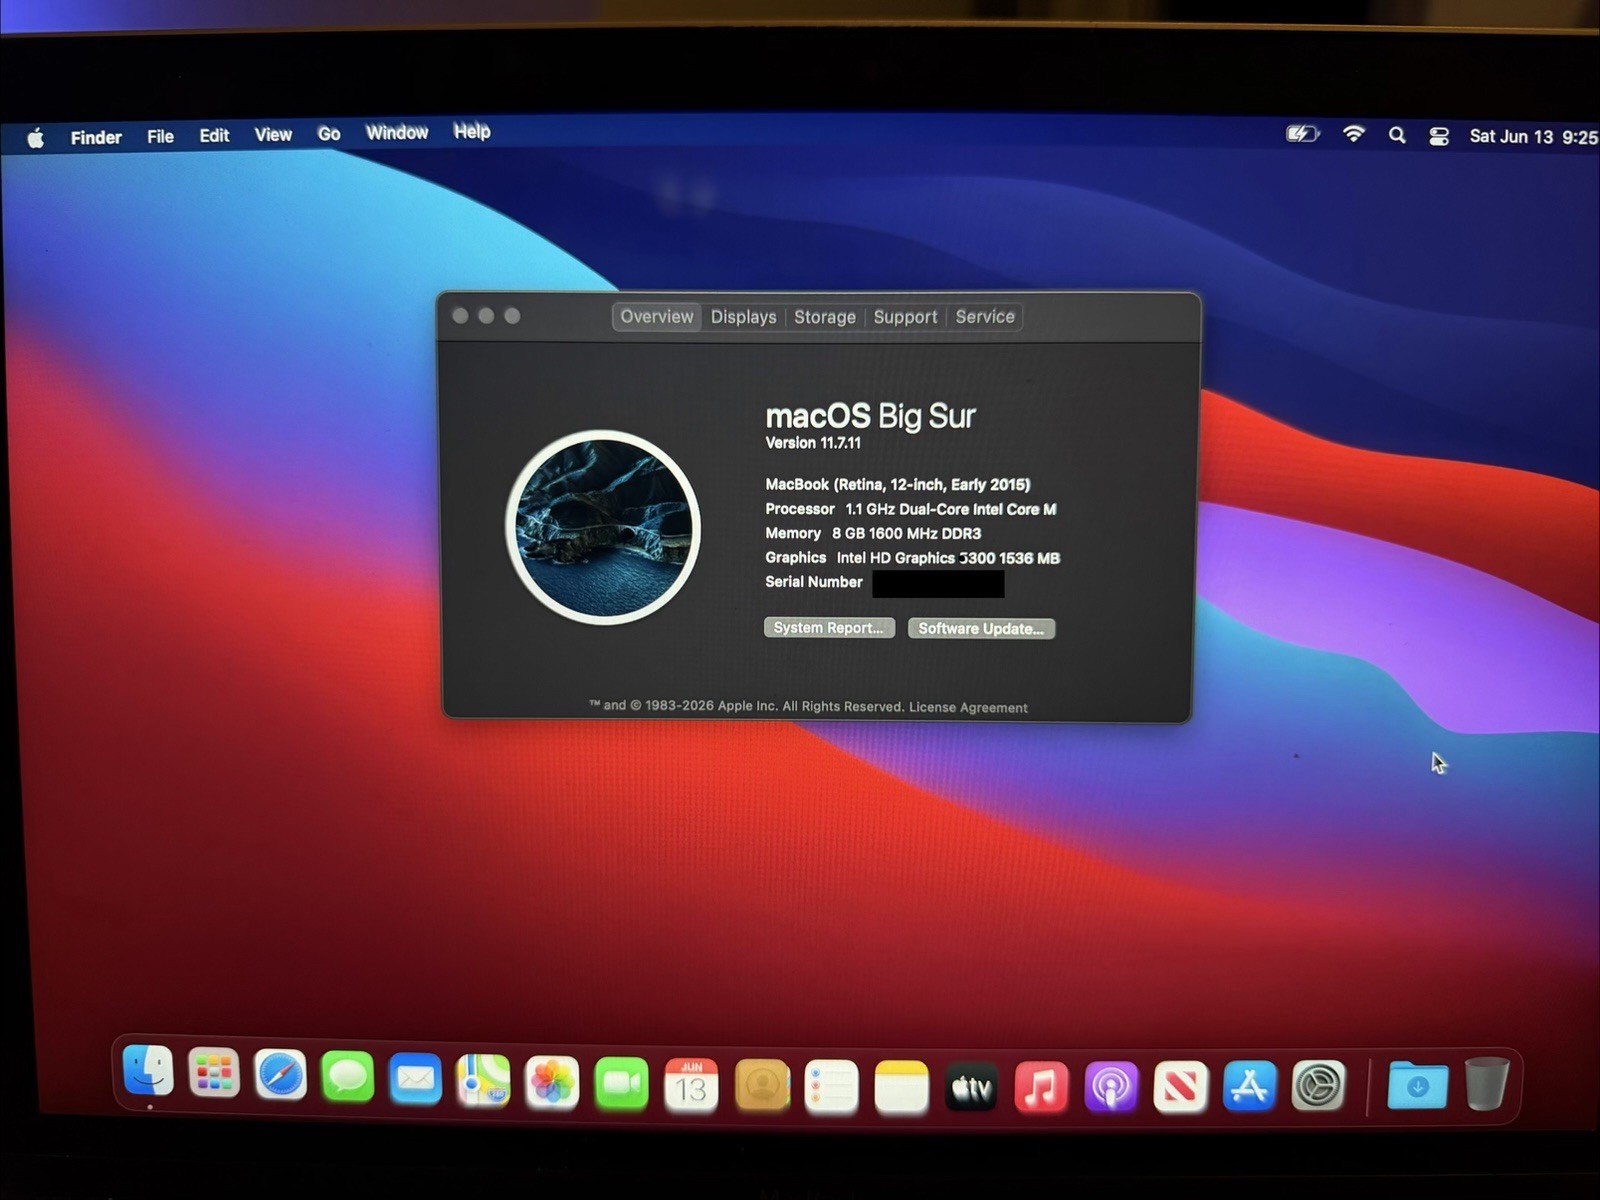The image size is (1600, 1200).
Task: Open Reminders app in the Dock
Action: [832, 1087]
